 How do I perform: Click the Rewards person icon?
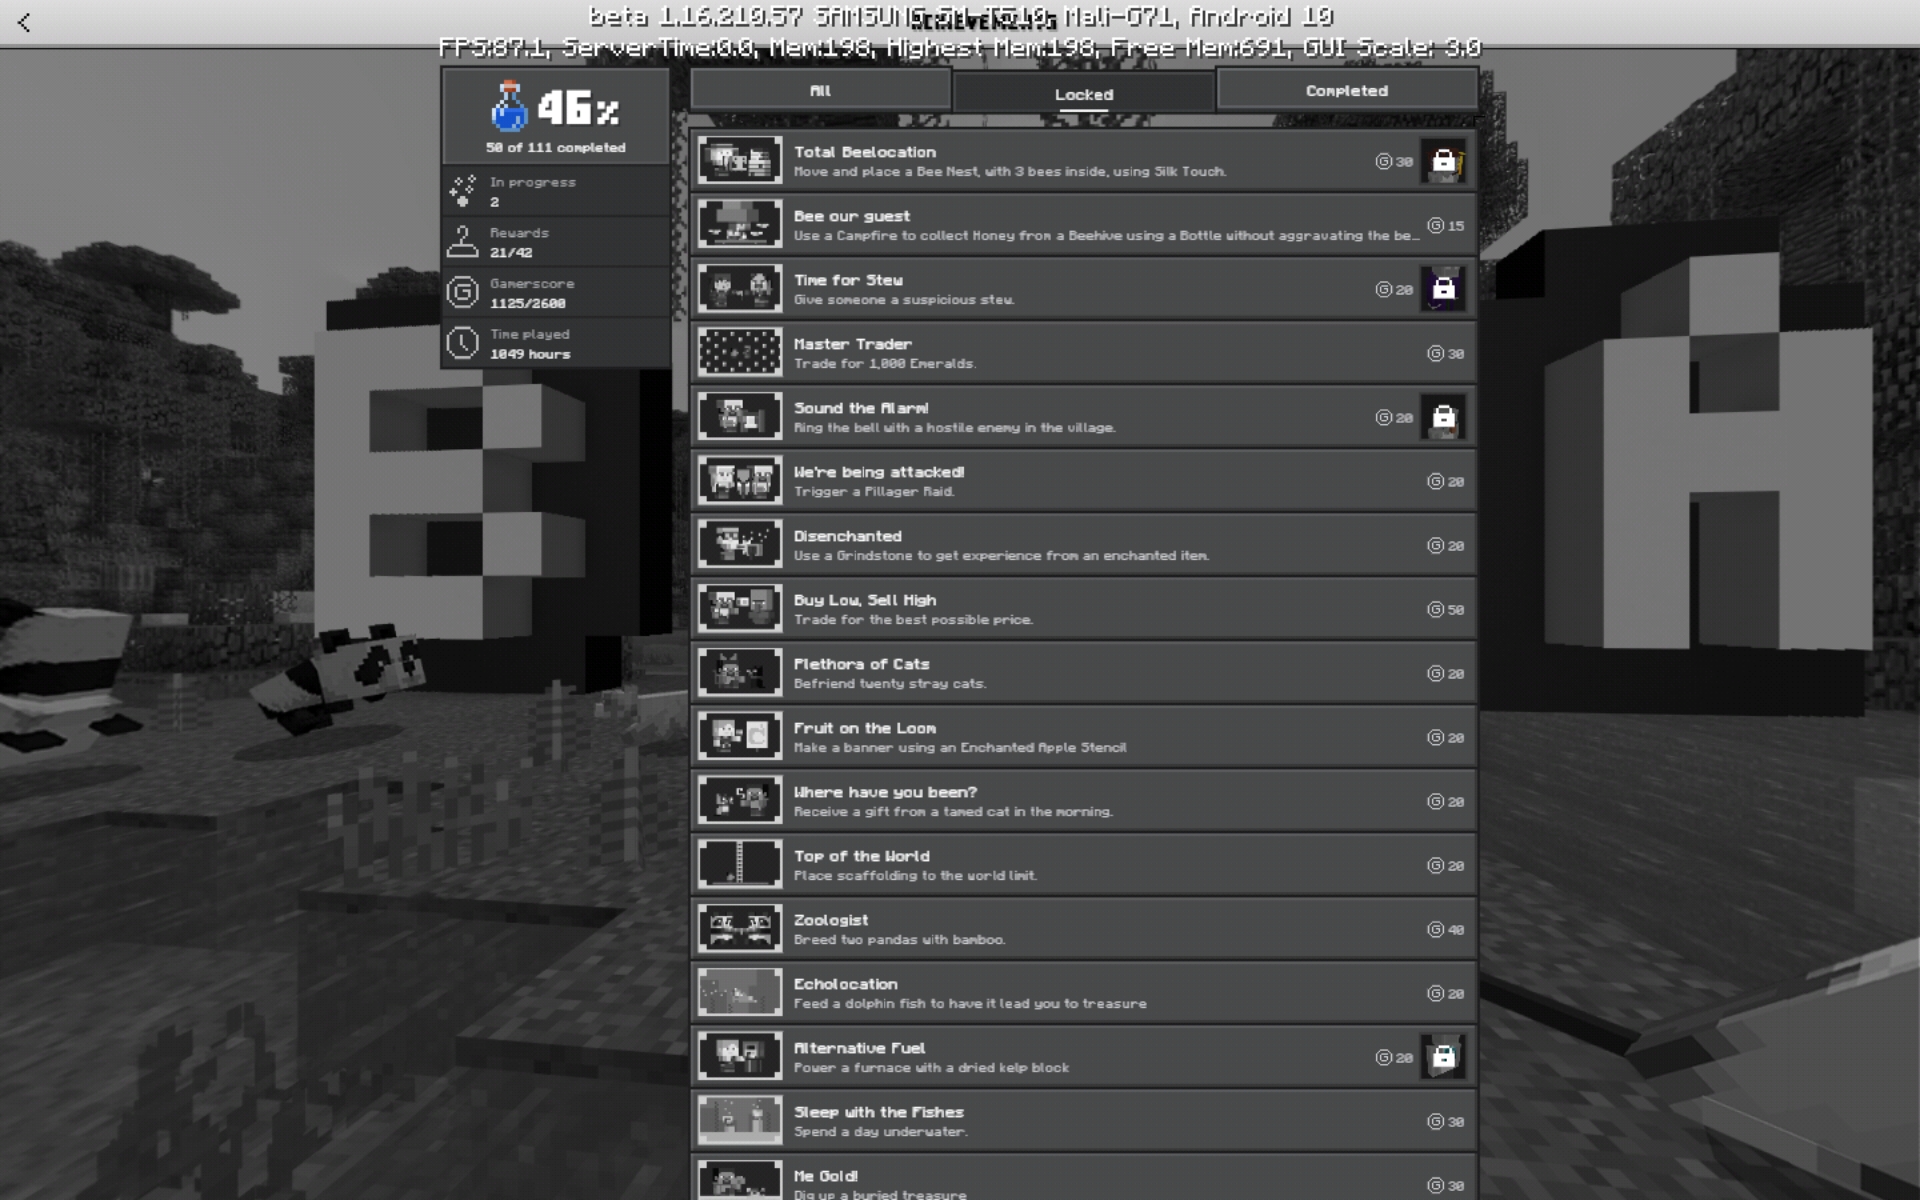(462, 241)
